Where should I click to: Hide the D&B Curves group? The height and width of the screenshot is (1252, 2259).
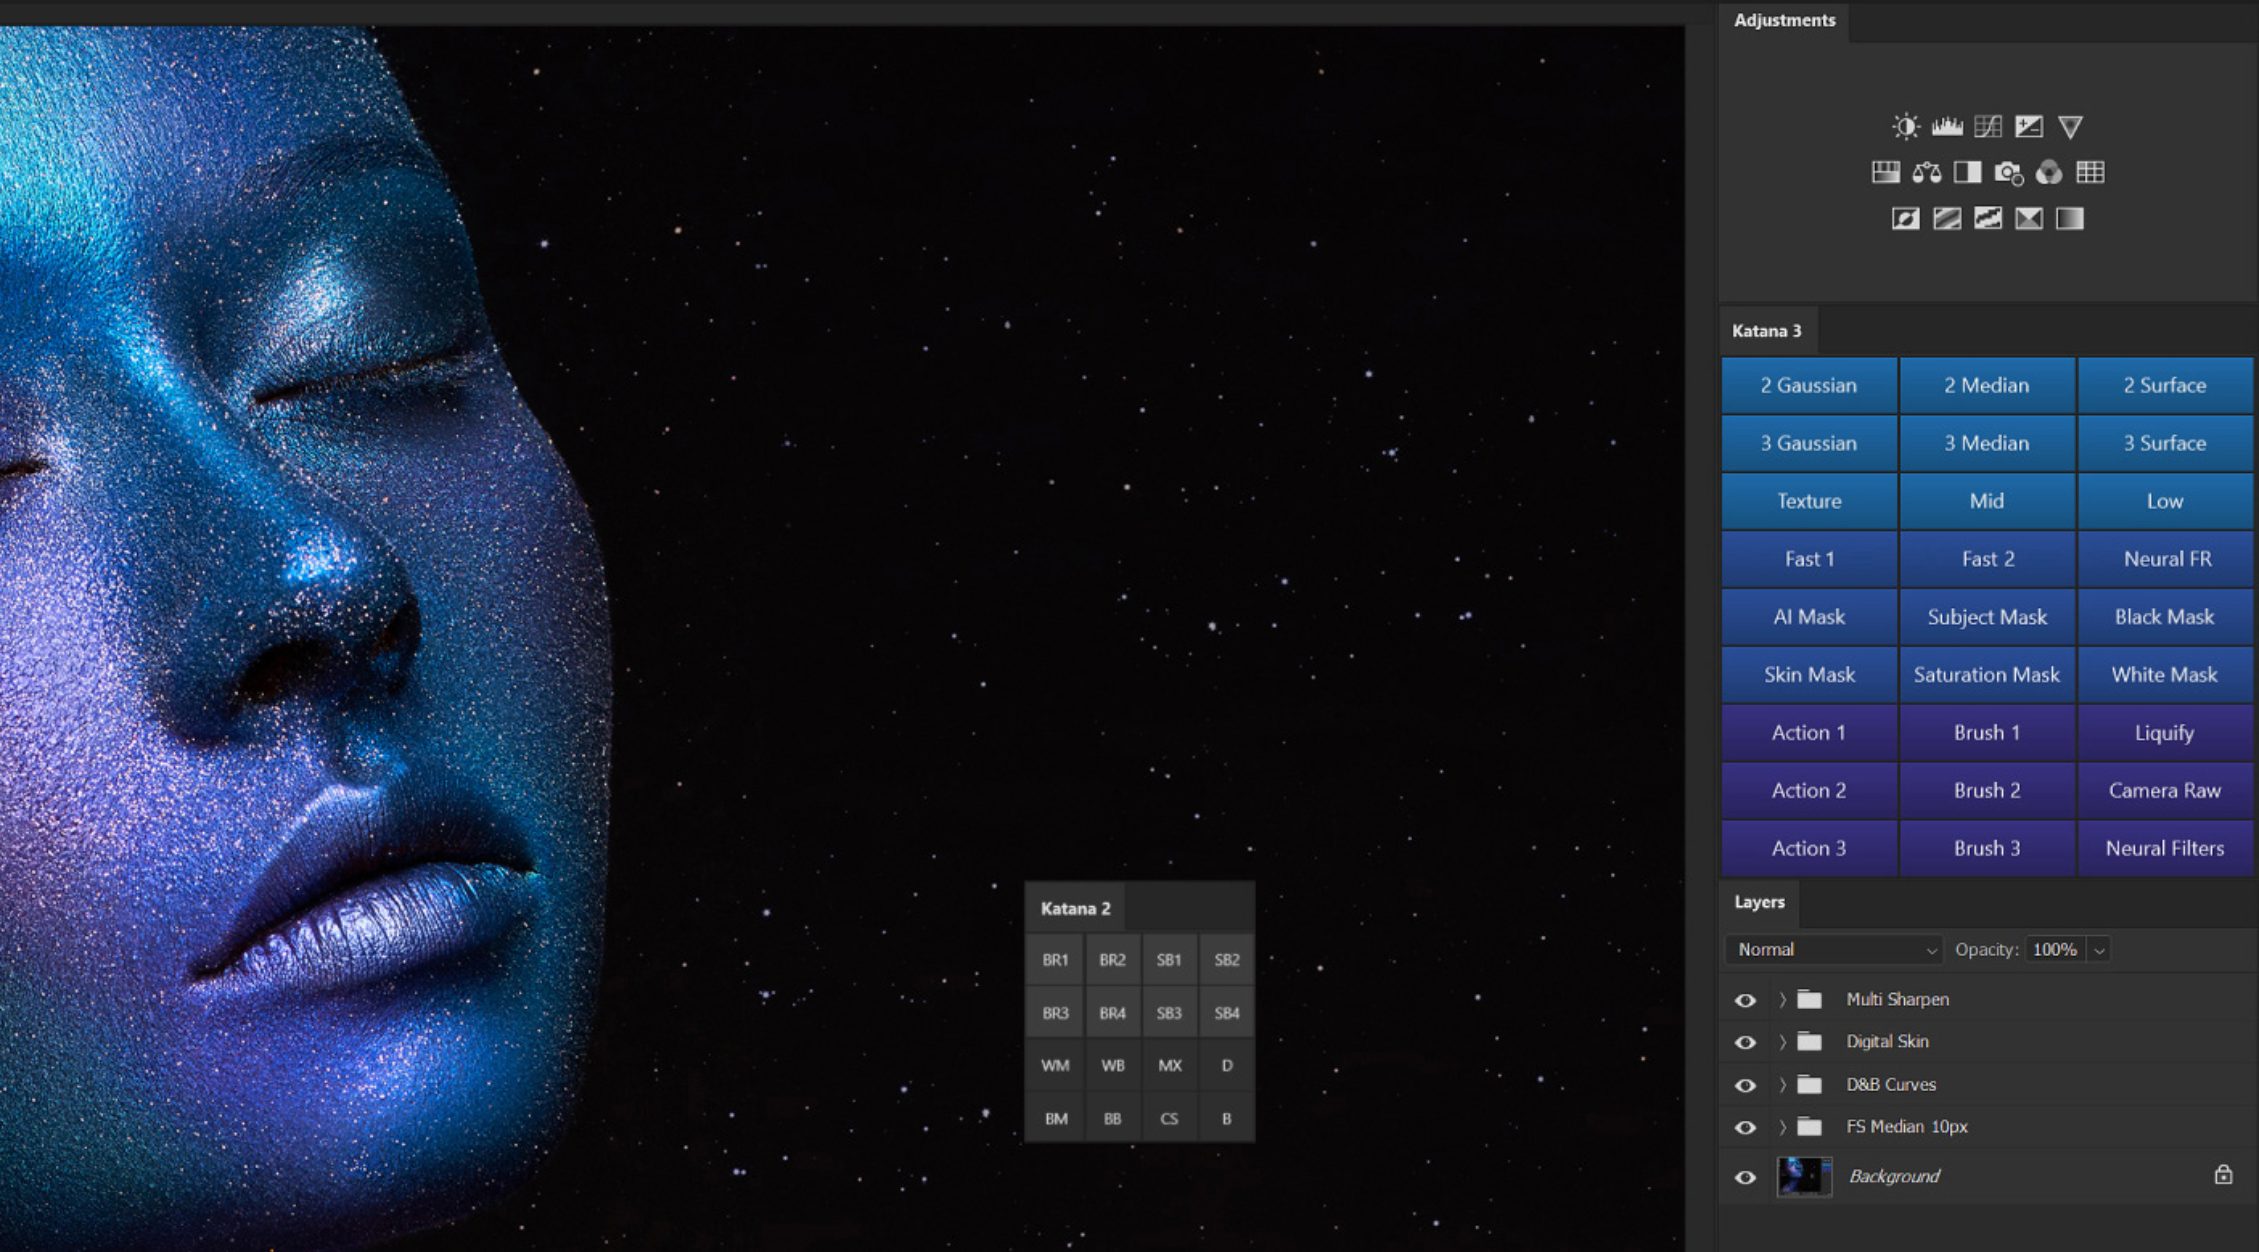tap(1745, 1085)
